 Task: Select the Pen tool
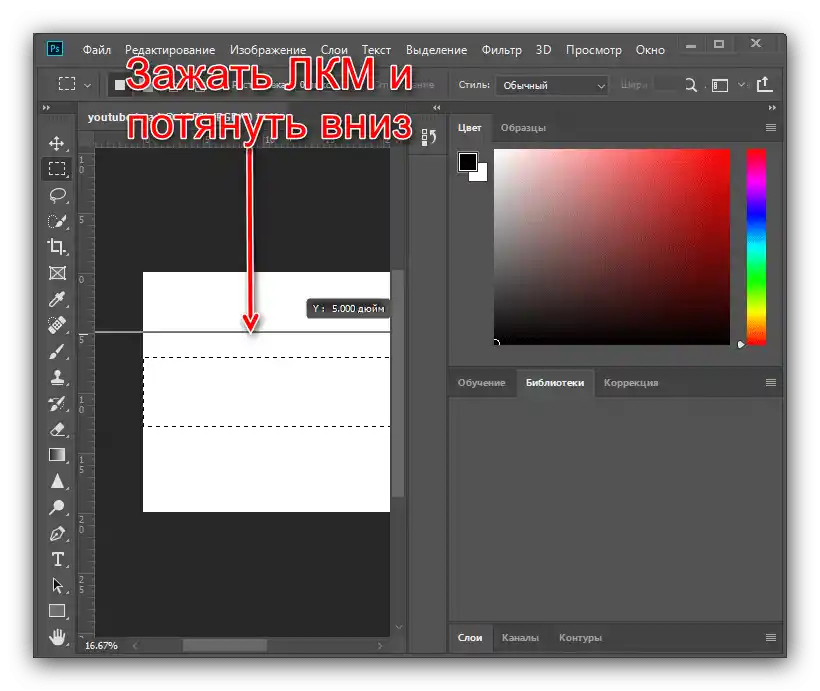click(57, 534)
